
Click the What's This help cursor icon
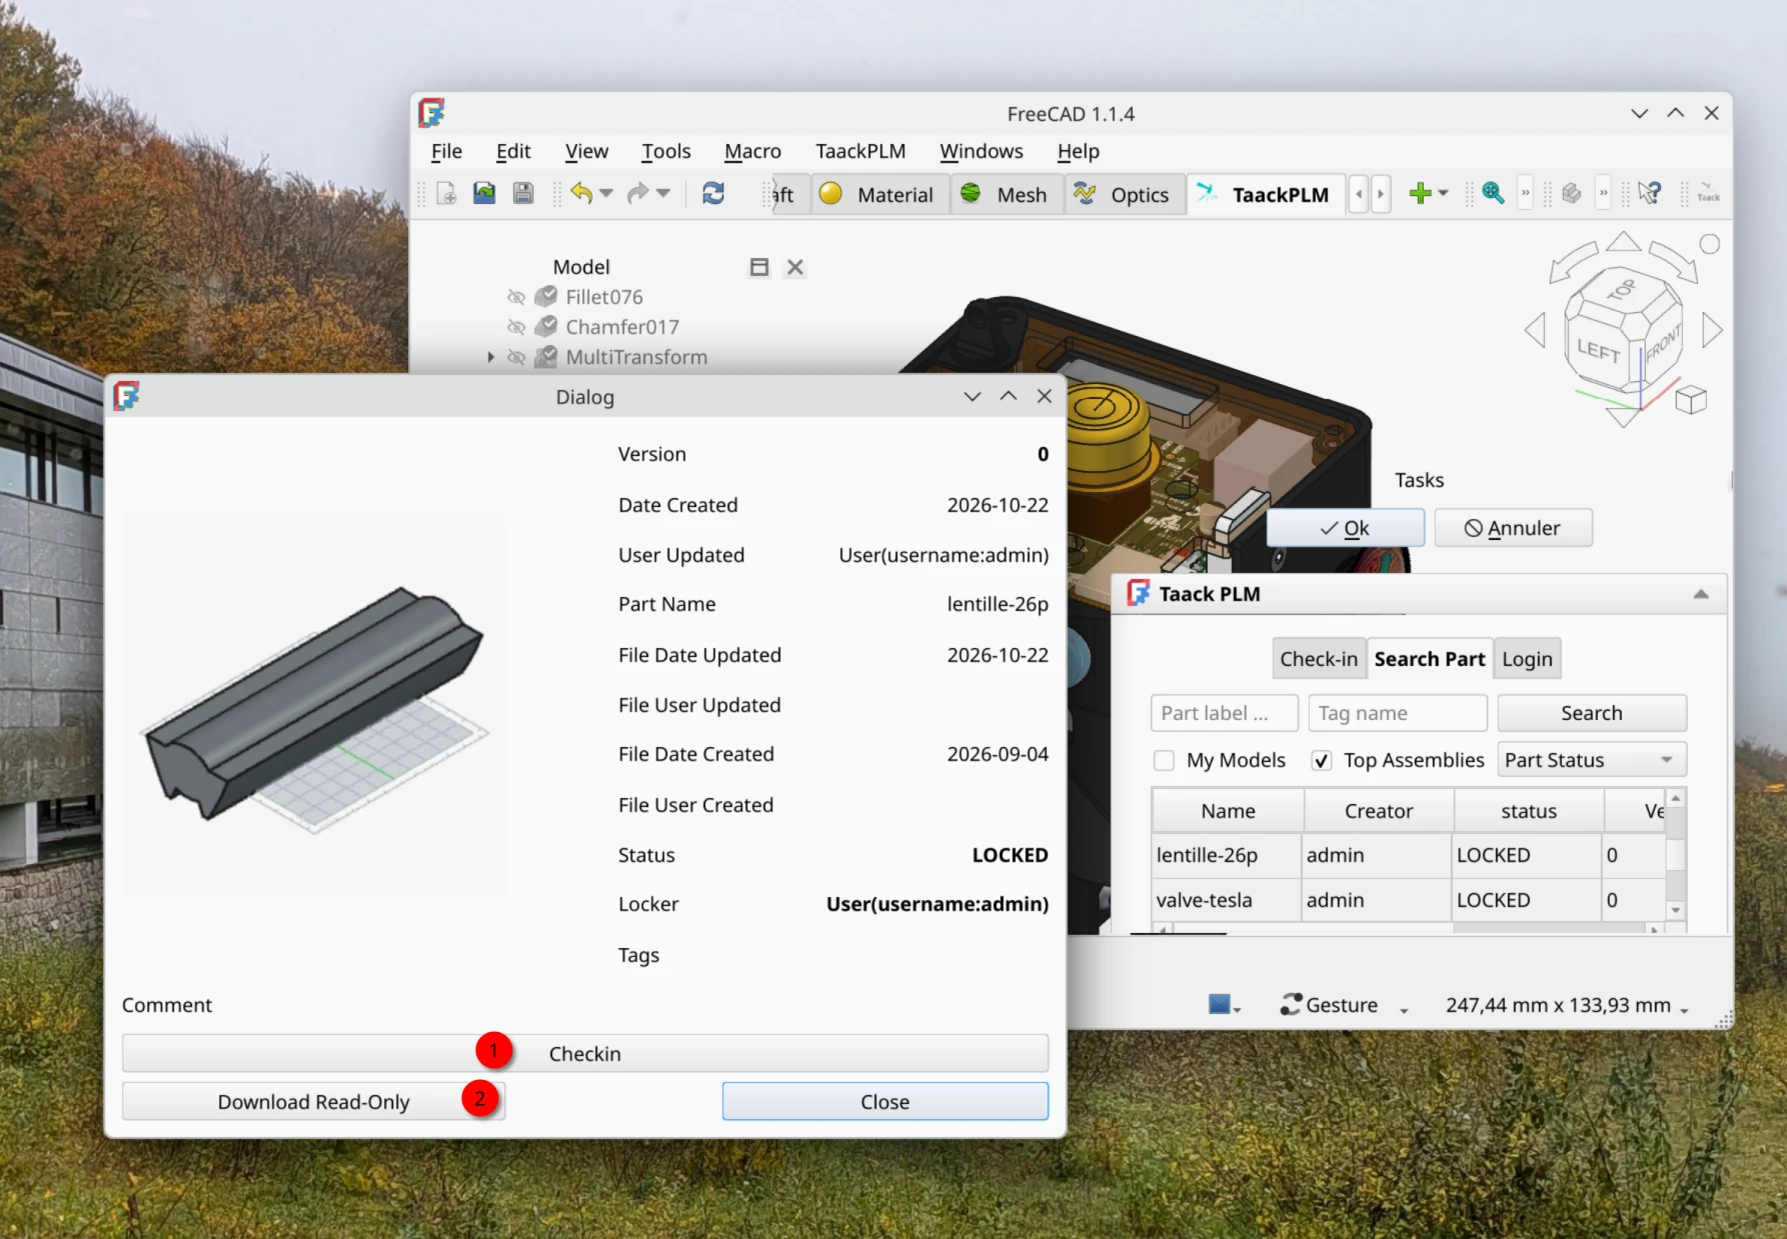pyautogui.click(x=1650, y=194)
